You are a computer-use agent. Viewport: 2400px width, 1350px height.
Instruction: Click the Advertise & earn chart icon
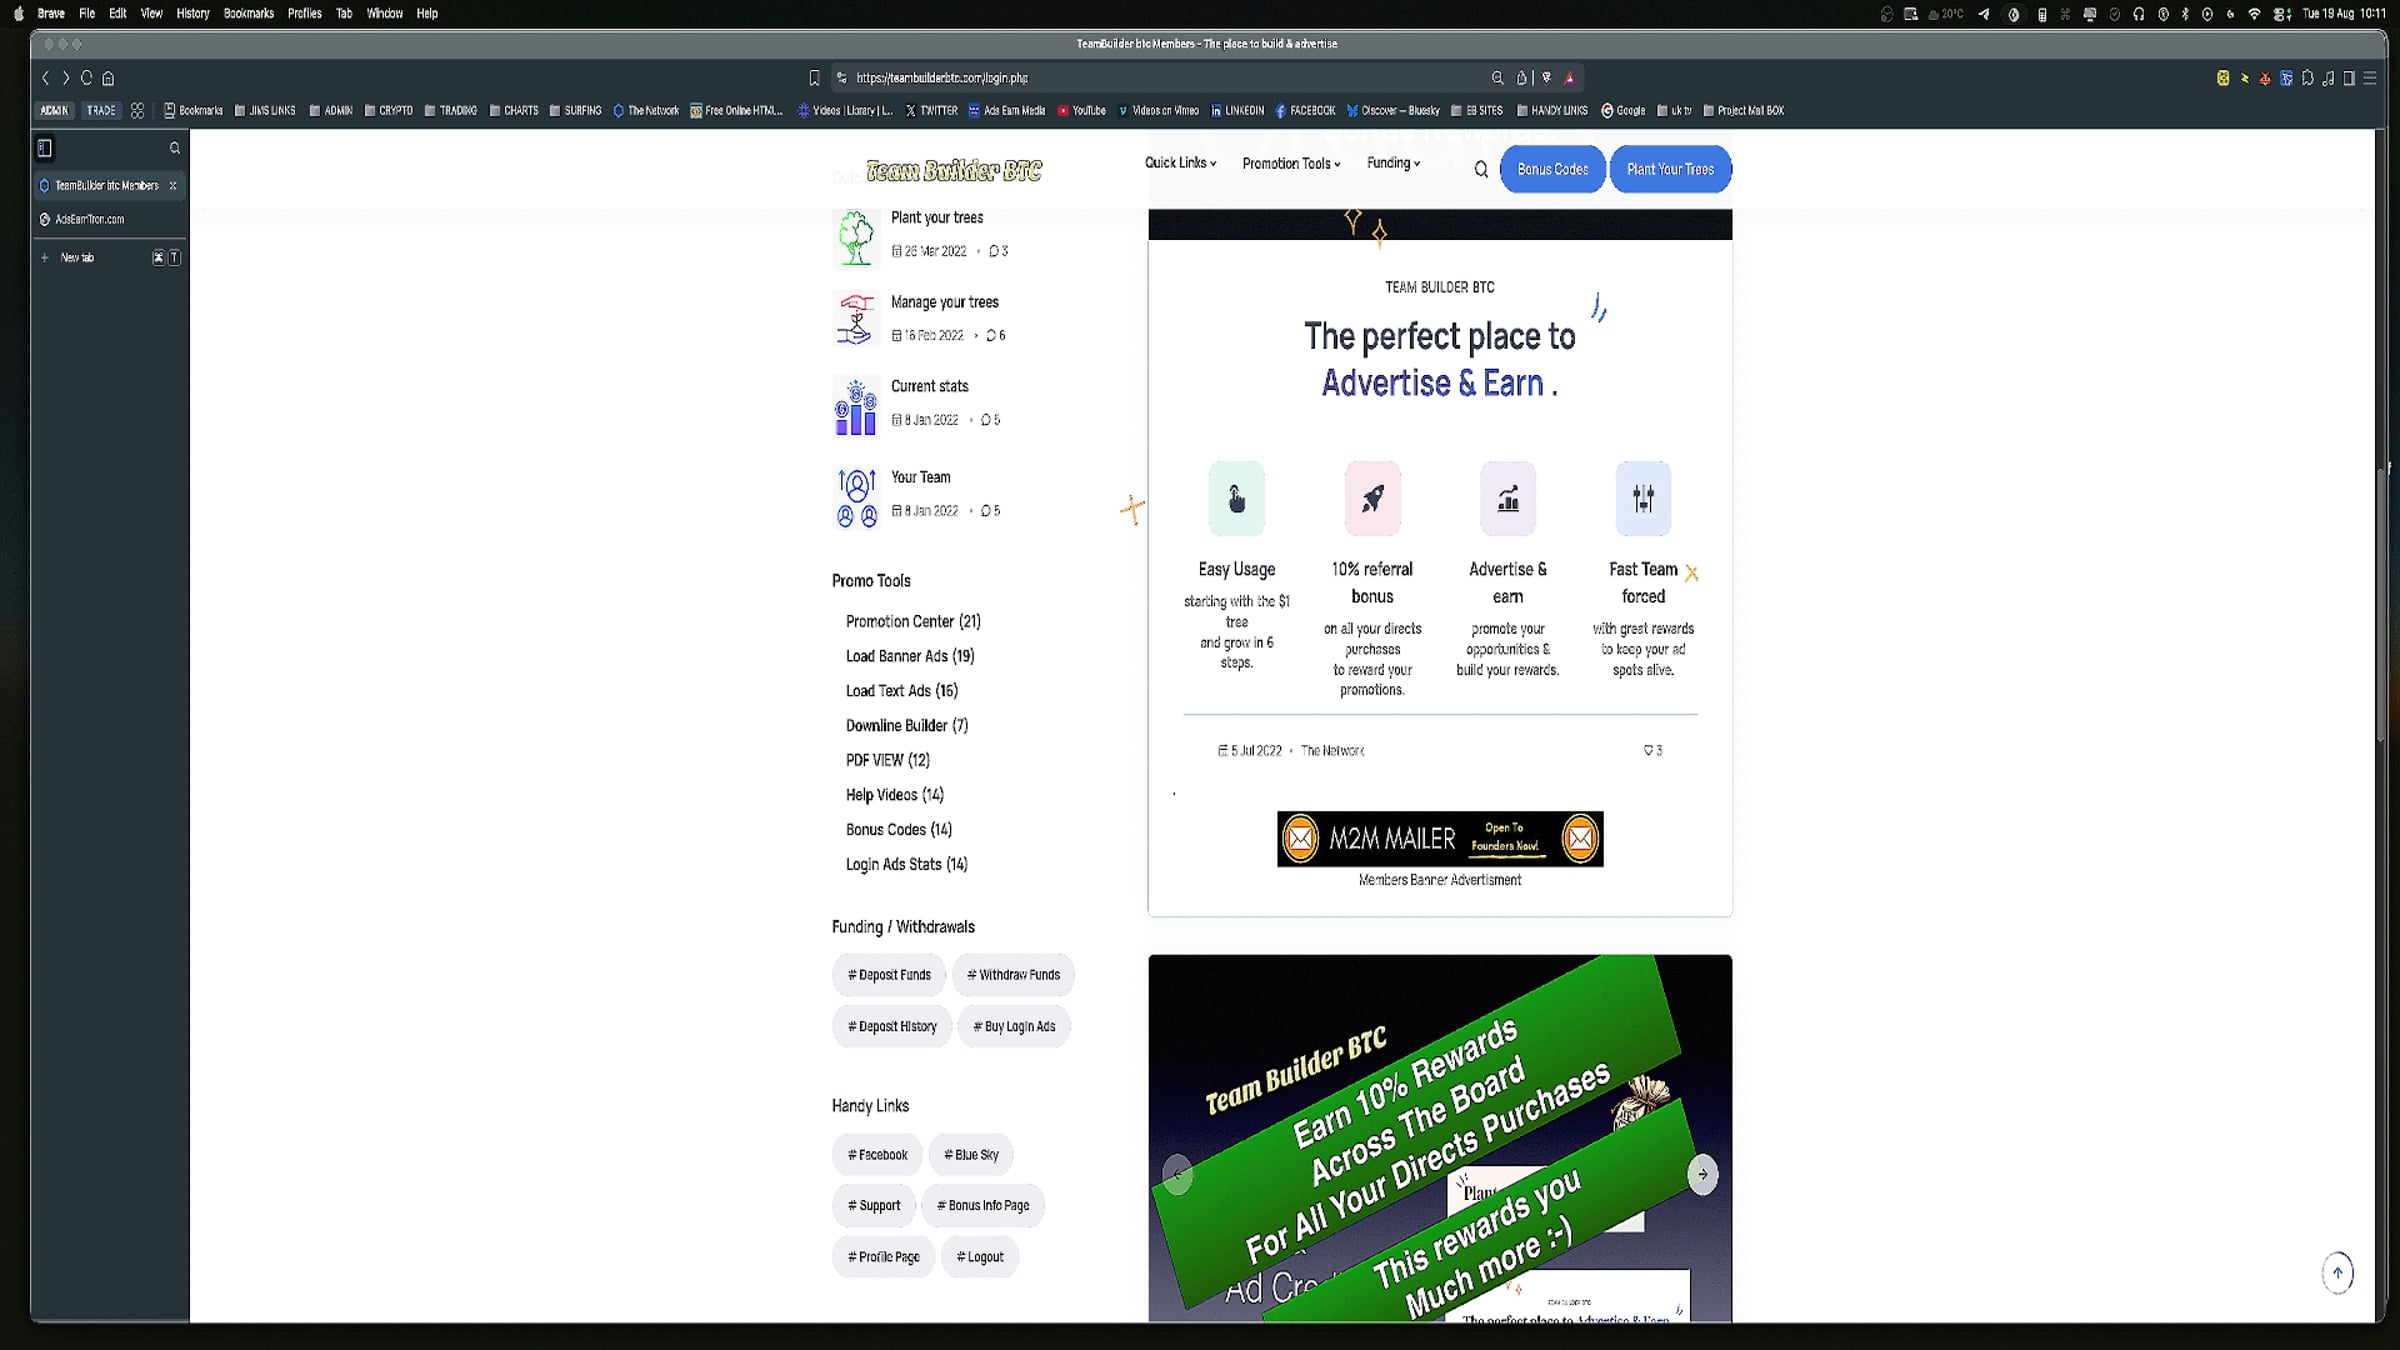[1508, 498]
